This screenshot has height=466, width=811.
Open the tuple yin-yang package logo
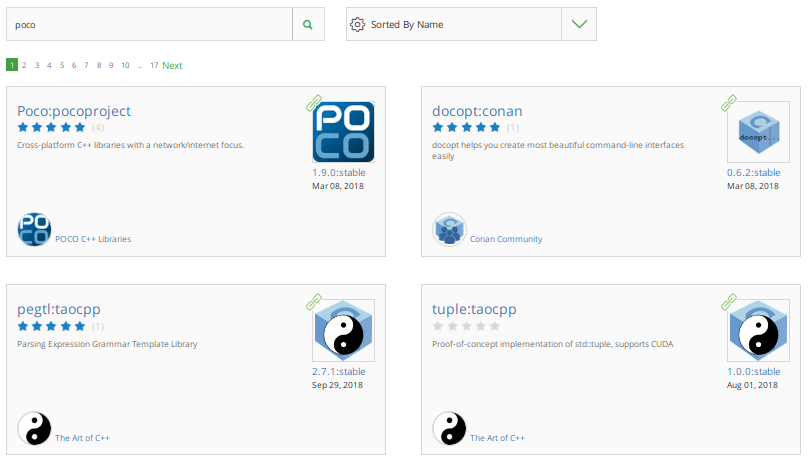[758, 330]
